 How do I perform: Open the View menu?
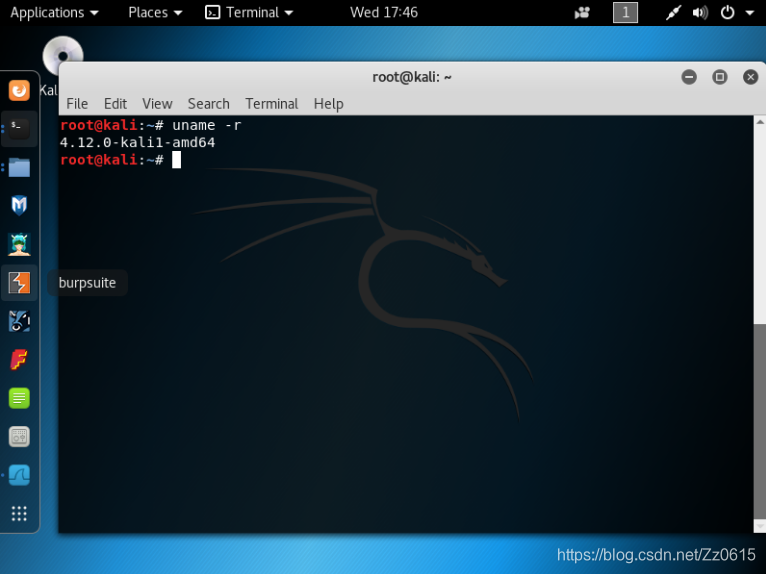[157, 104]
